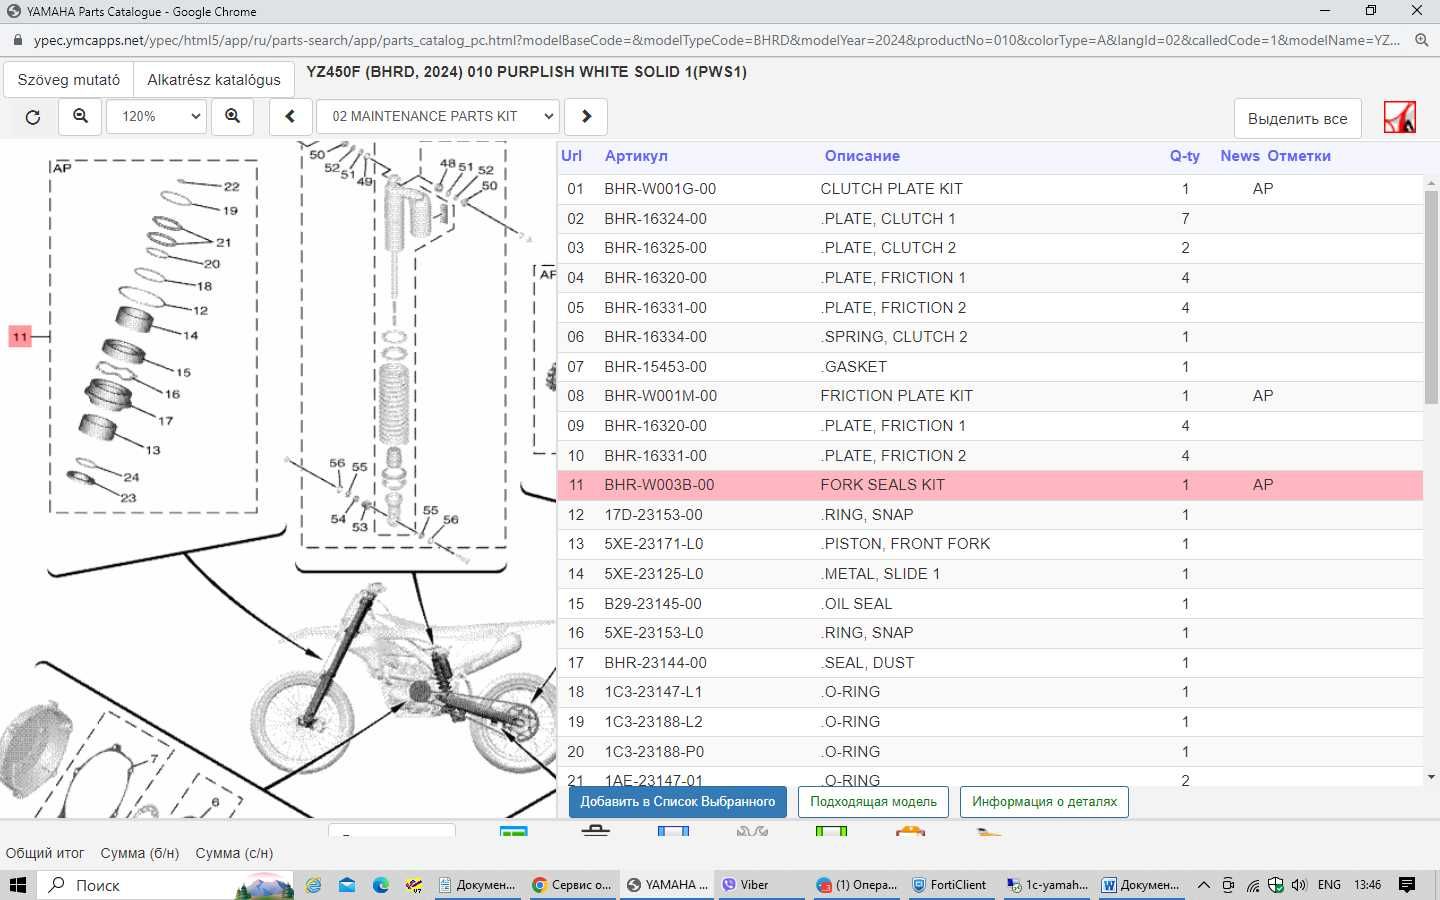Switch the ENG input language
The height and width of the screenshot is (900, 1440).
tap(1329, 885)
